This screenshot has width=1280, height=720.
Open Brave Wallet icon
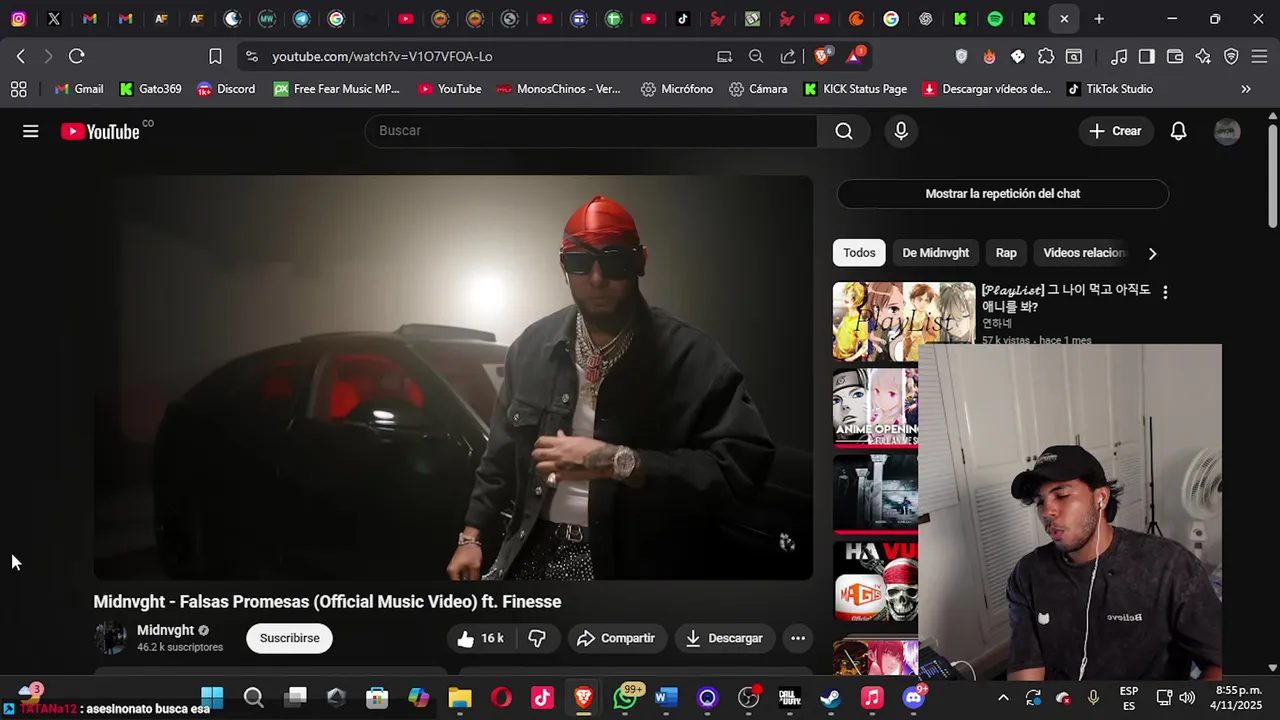[x=1175, y=56]
